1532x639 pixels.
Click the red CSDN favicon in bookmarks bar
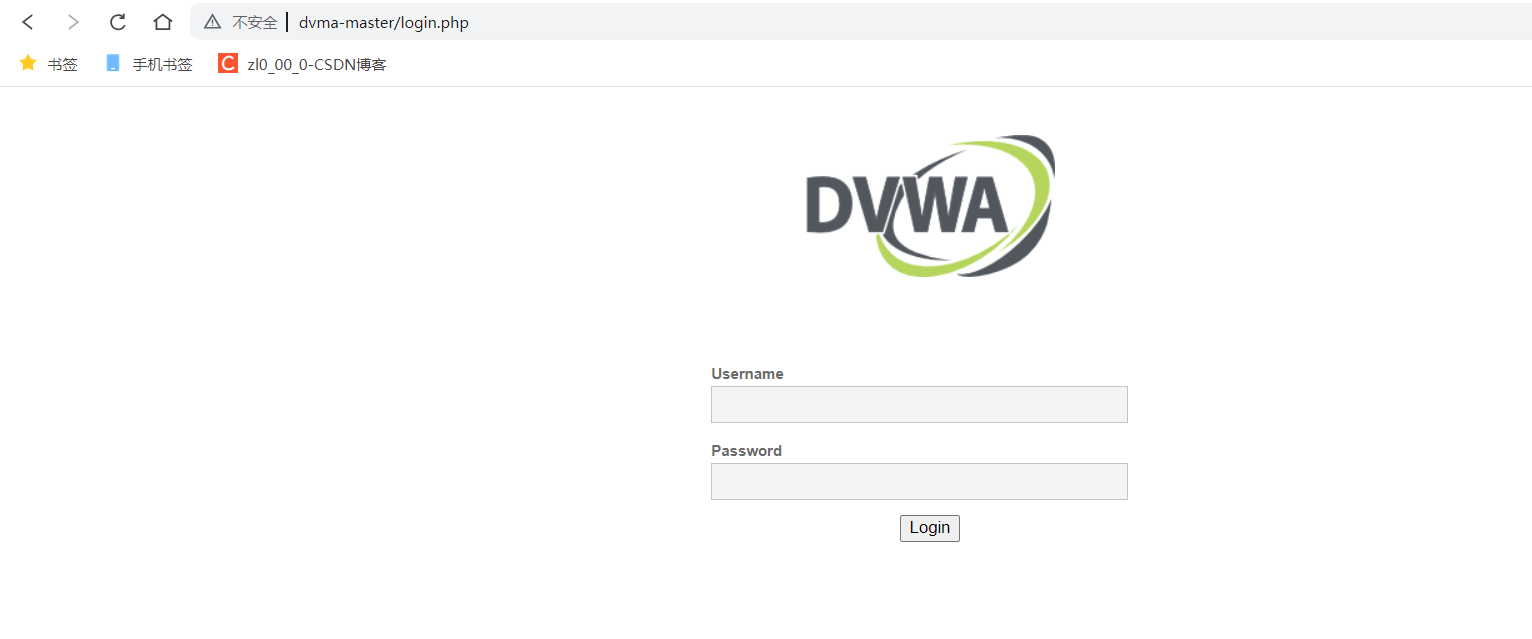pos(228,63)
